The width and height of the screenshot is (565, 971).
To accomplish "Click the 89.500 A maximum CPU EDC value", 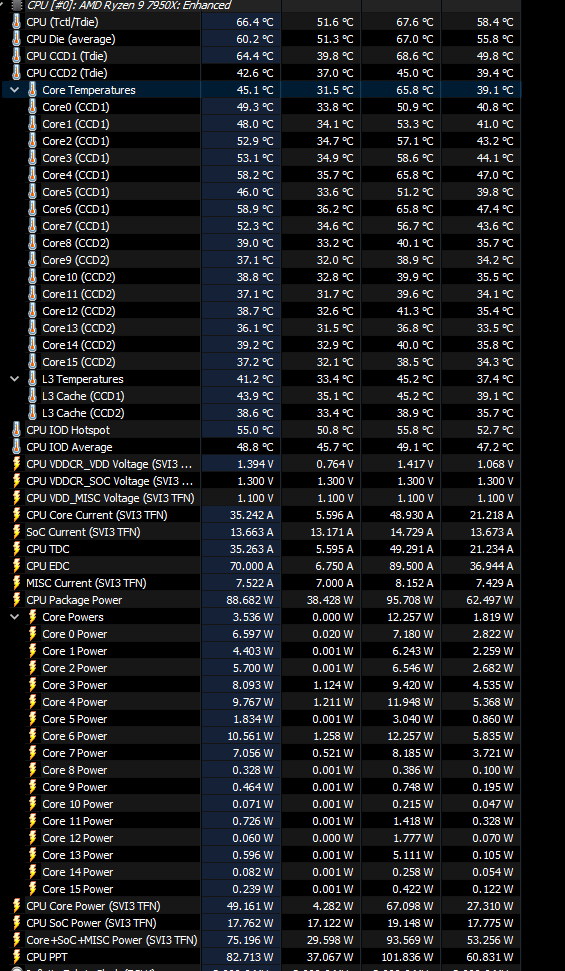I will (410, 565).
